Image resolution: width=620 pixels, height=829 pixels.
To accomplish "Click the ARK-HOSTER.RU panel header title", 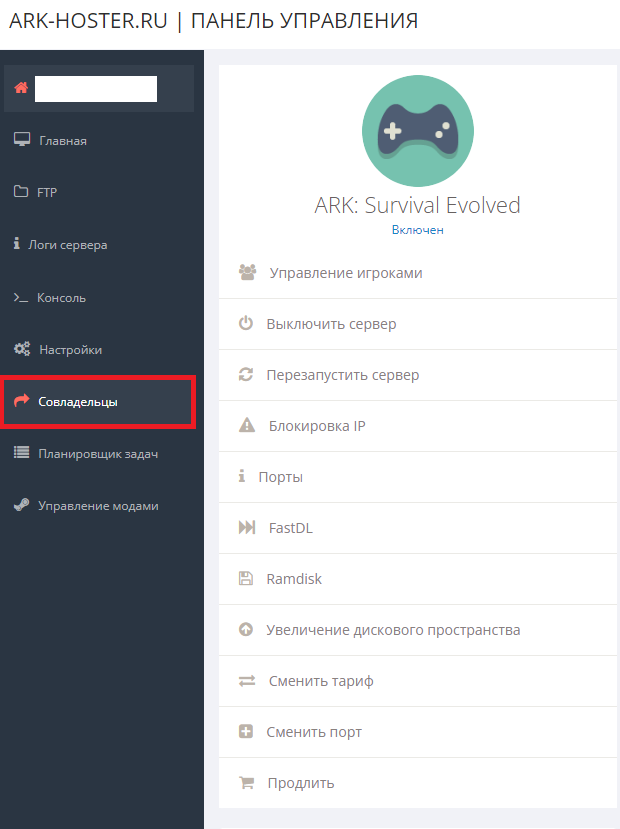I will tap(214, 21).
